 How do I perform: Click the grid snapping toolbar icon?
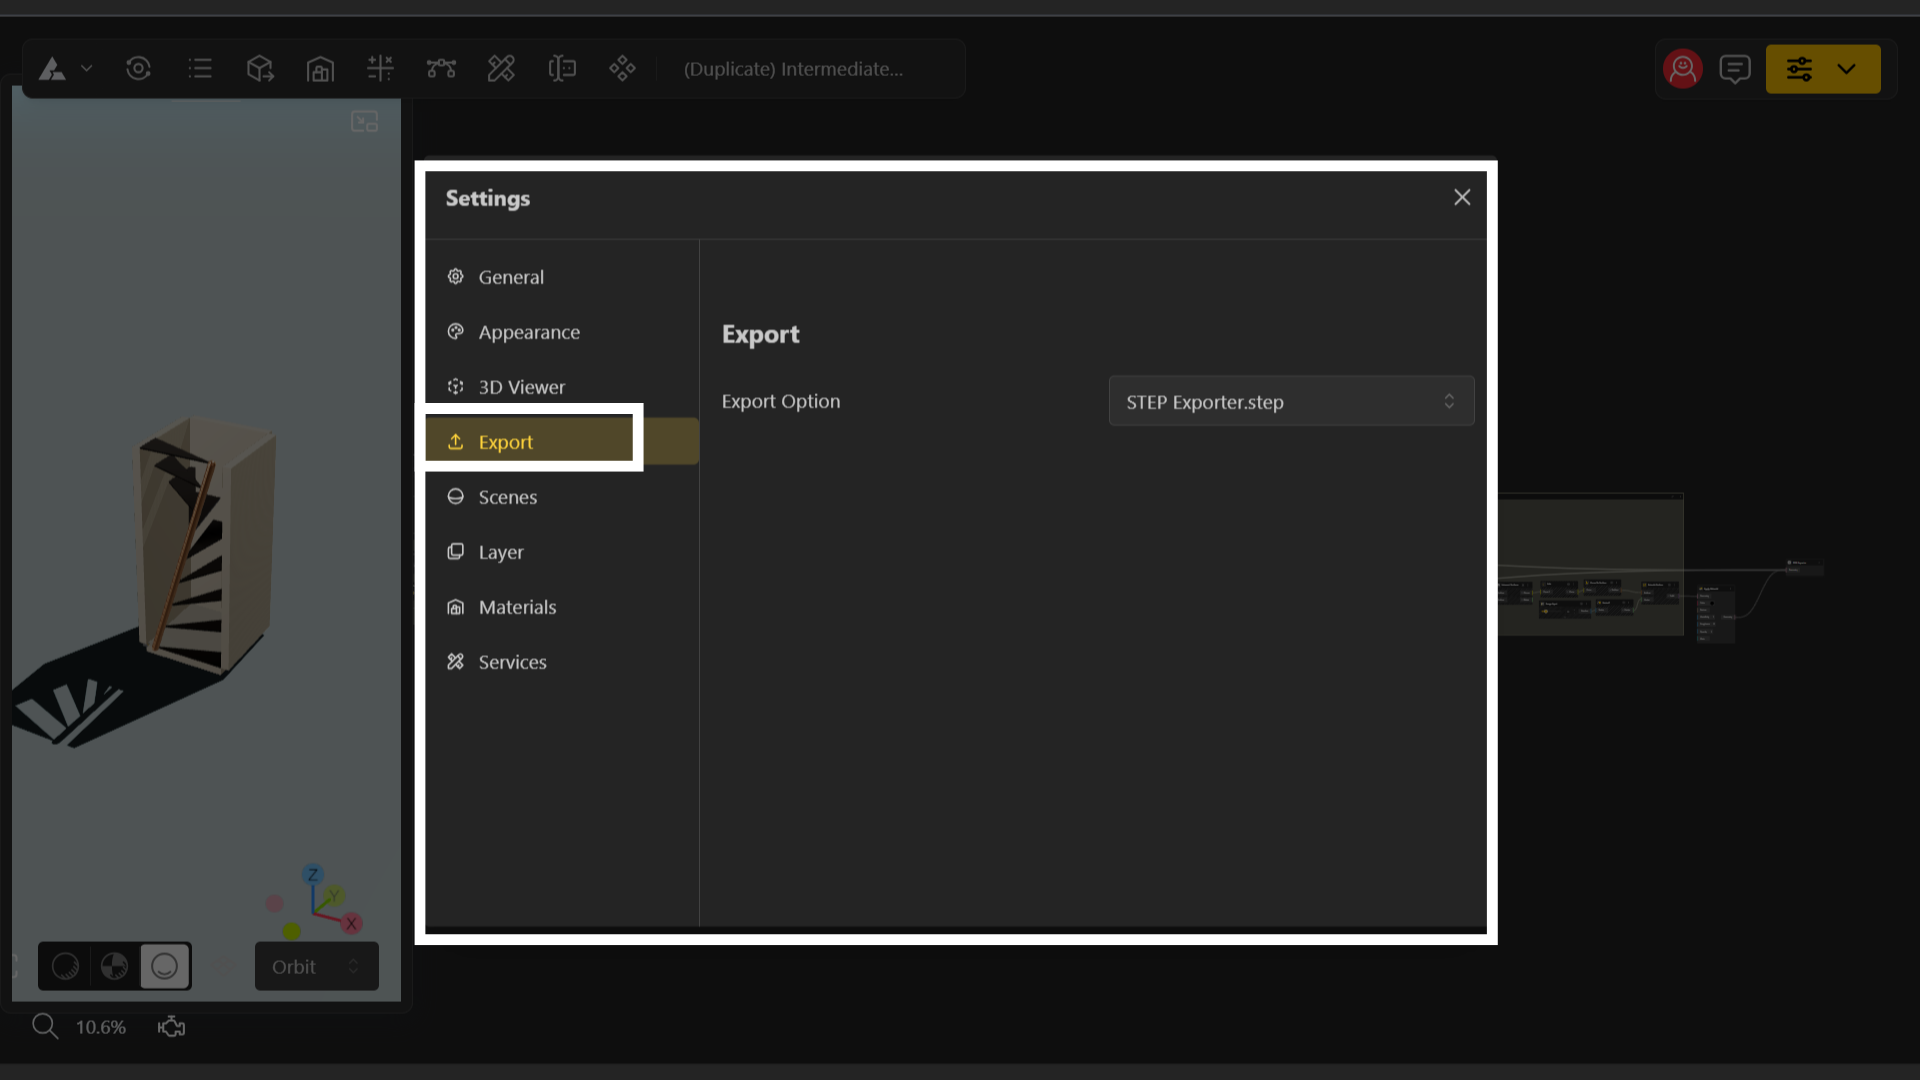tap(380, 69)
